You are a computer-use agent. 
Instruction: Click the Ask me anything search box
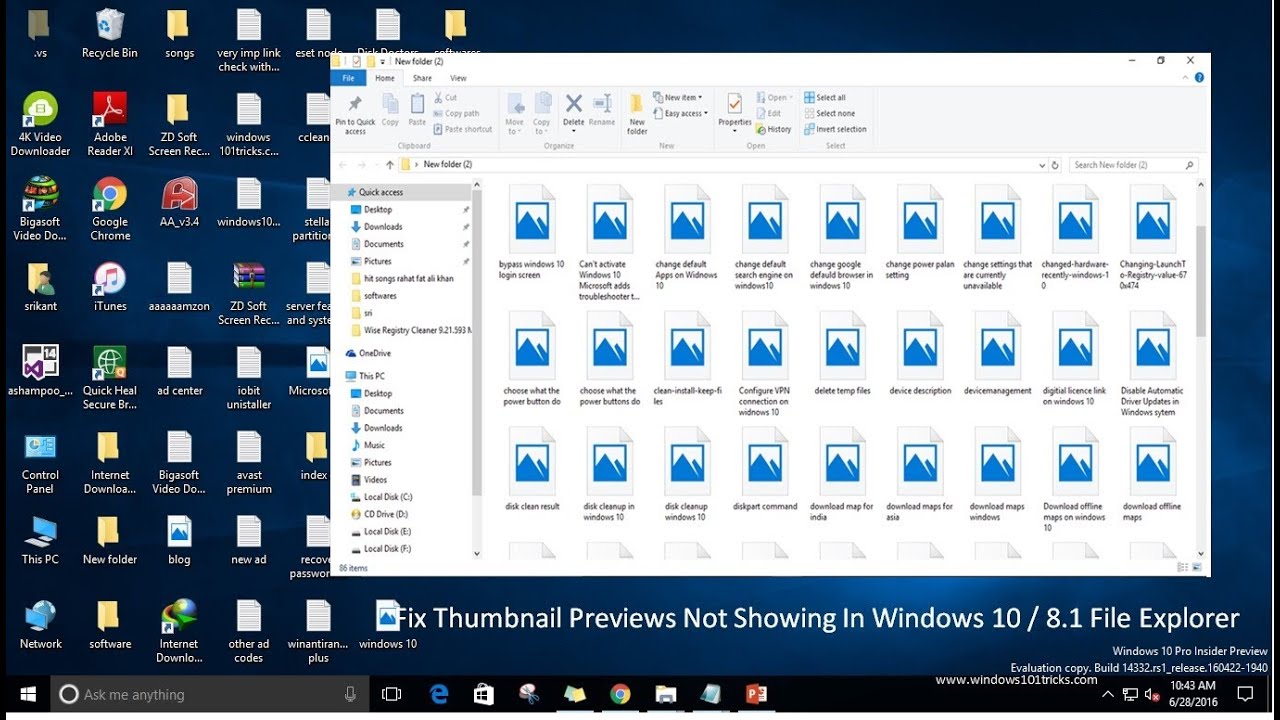coord(210,694)
